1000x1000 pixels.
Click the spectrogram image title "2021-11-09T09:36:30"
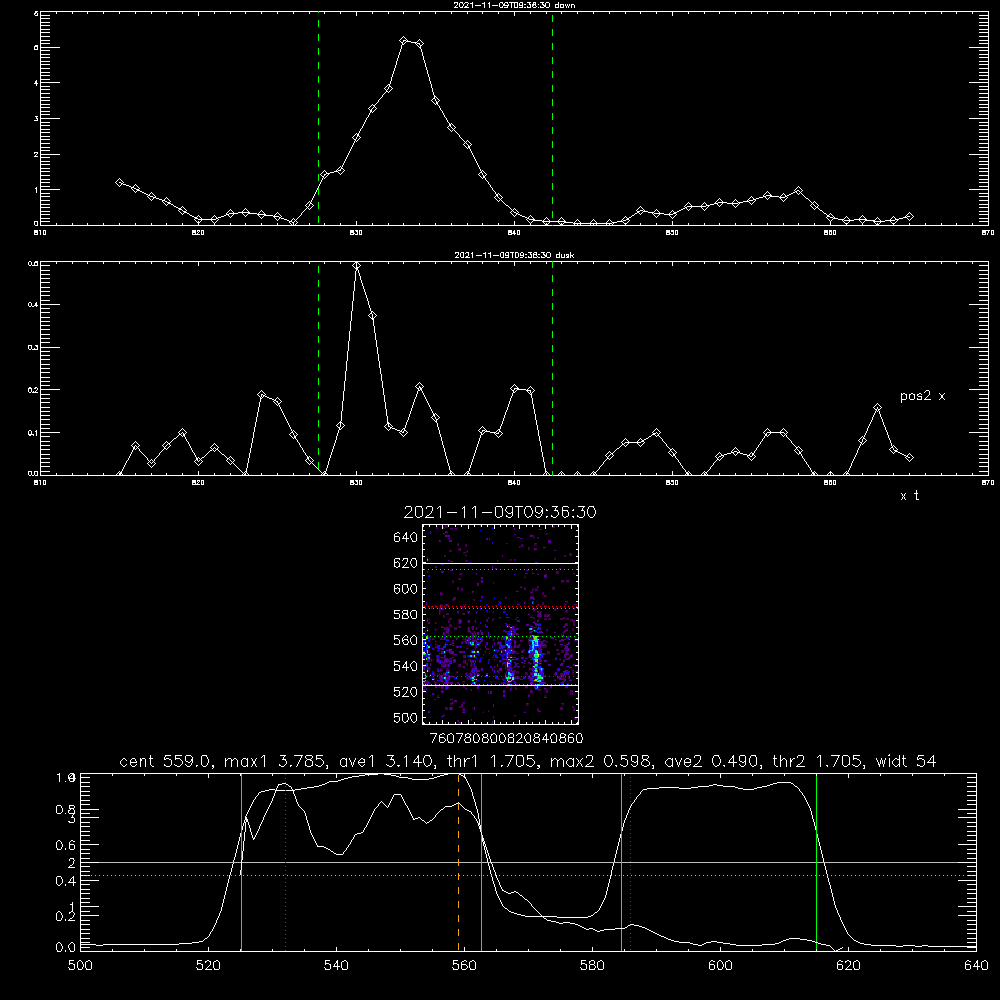coord(500,512)
